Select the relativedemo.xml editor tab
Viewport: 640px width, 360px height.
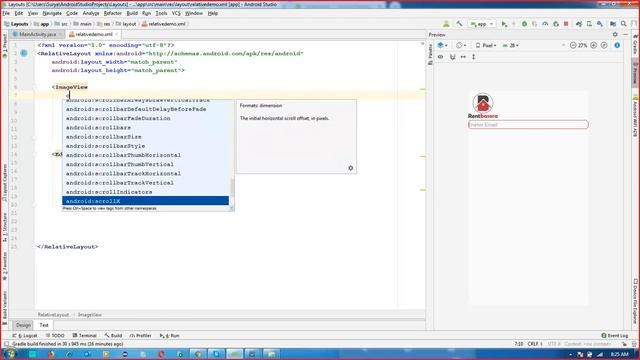(93, 34)
